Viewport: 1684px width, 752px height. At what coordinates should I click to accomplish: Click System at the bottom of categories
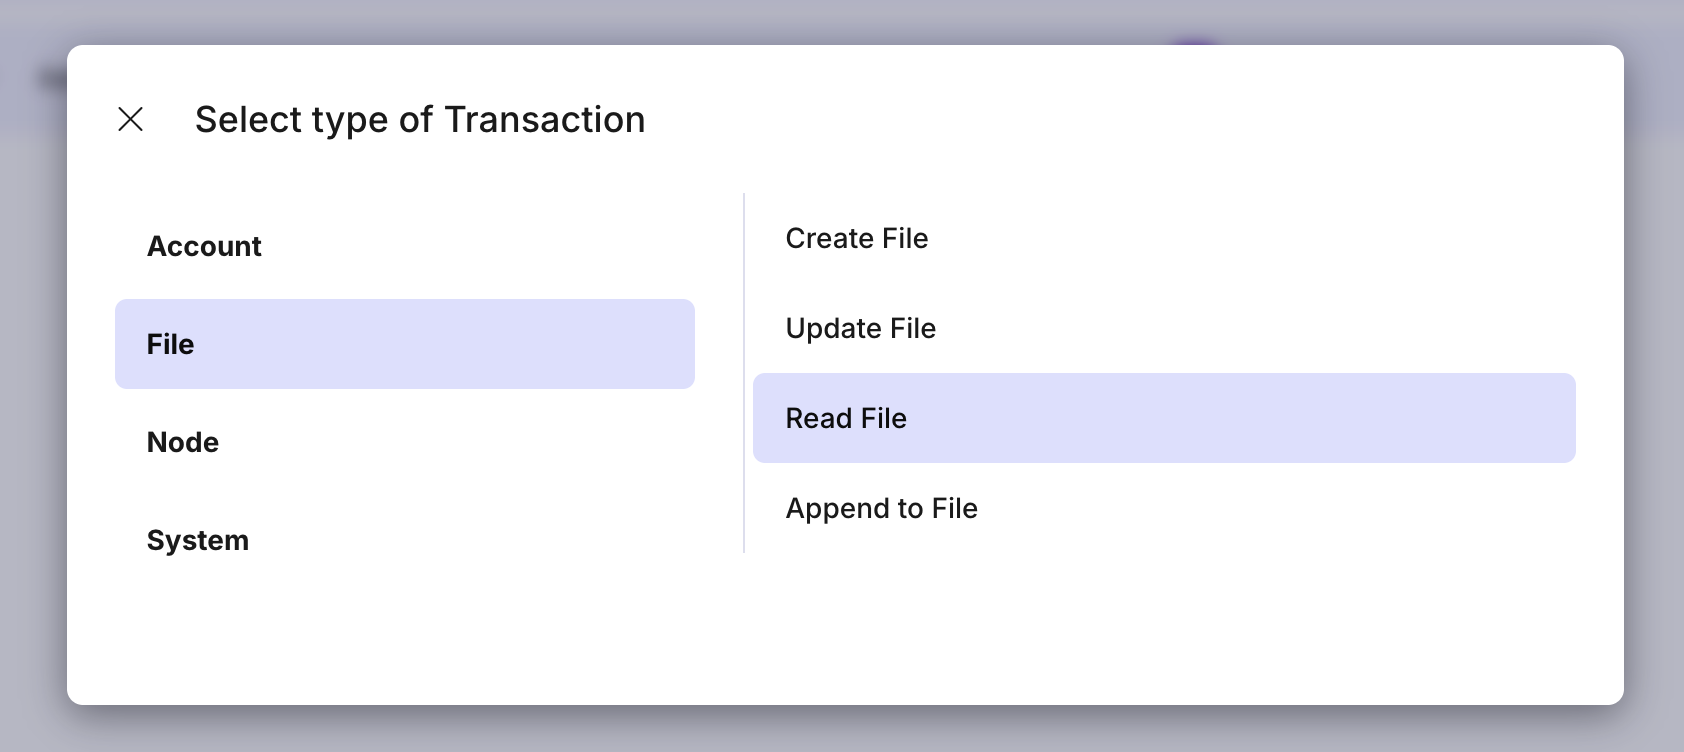pyautogui.click(x=198, y=540)
